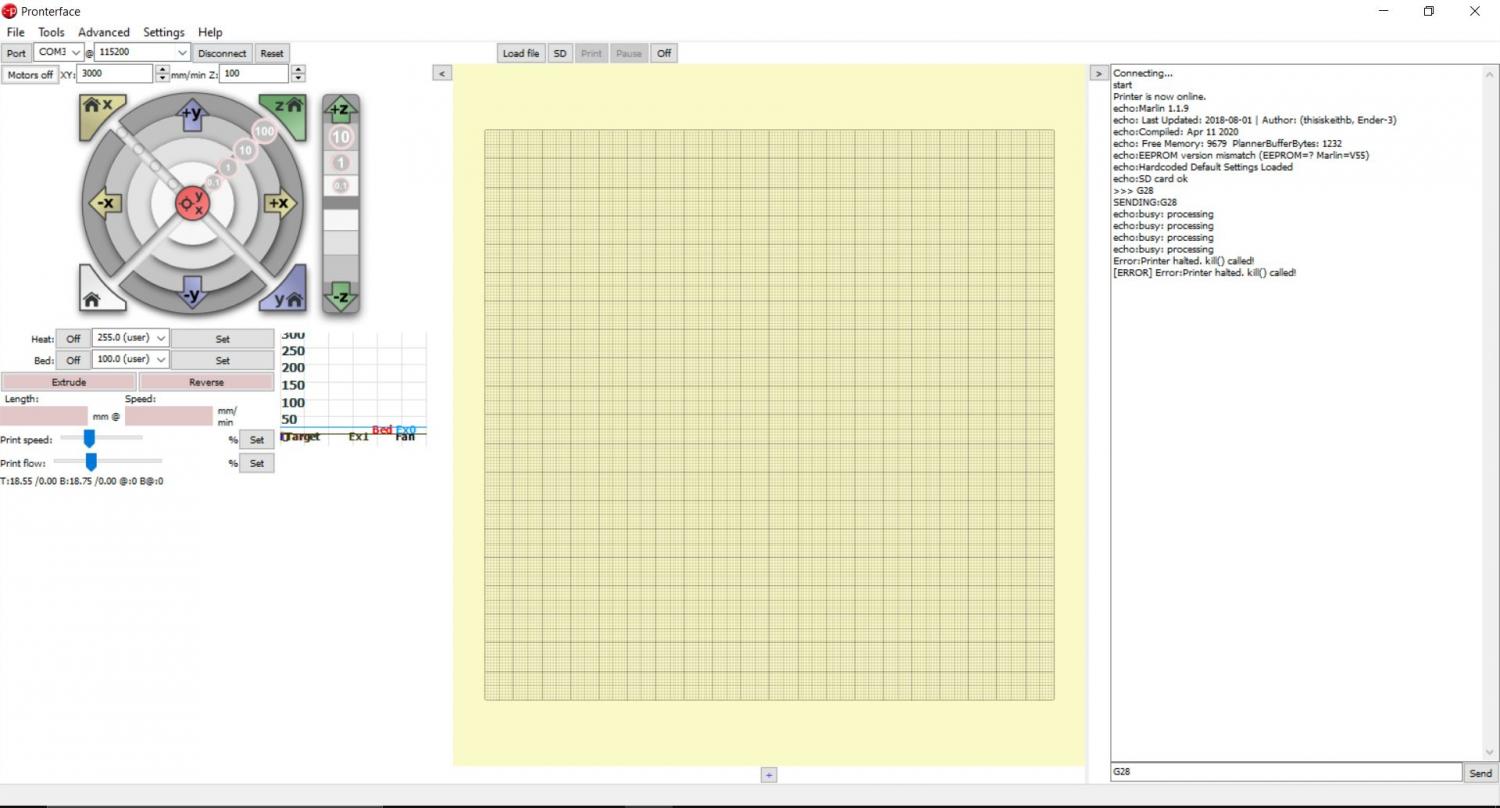
Task: Click the home Z axis icon
Action: click(284, 108)
